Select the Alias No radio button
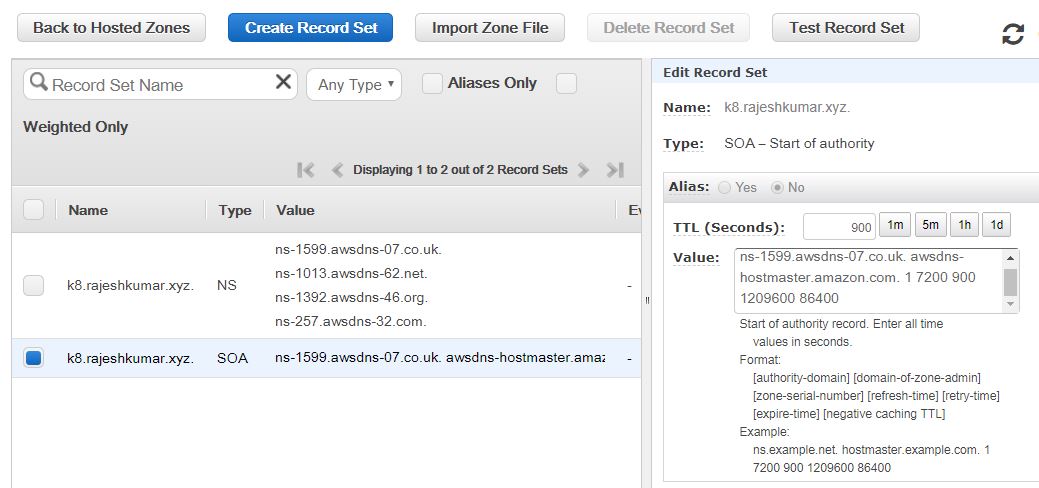 coord(777,188)
